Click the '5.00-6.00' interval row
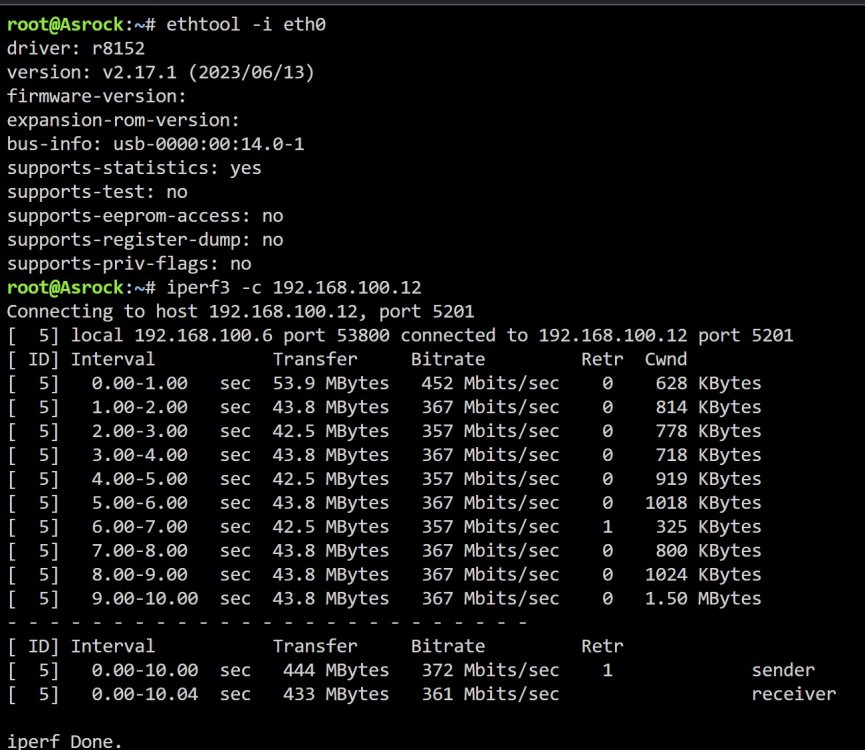 coord(385,503)
